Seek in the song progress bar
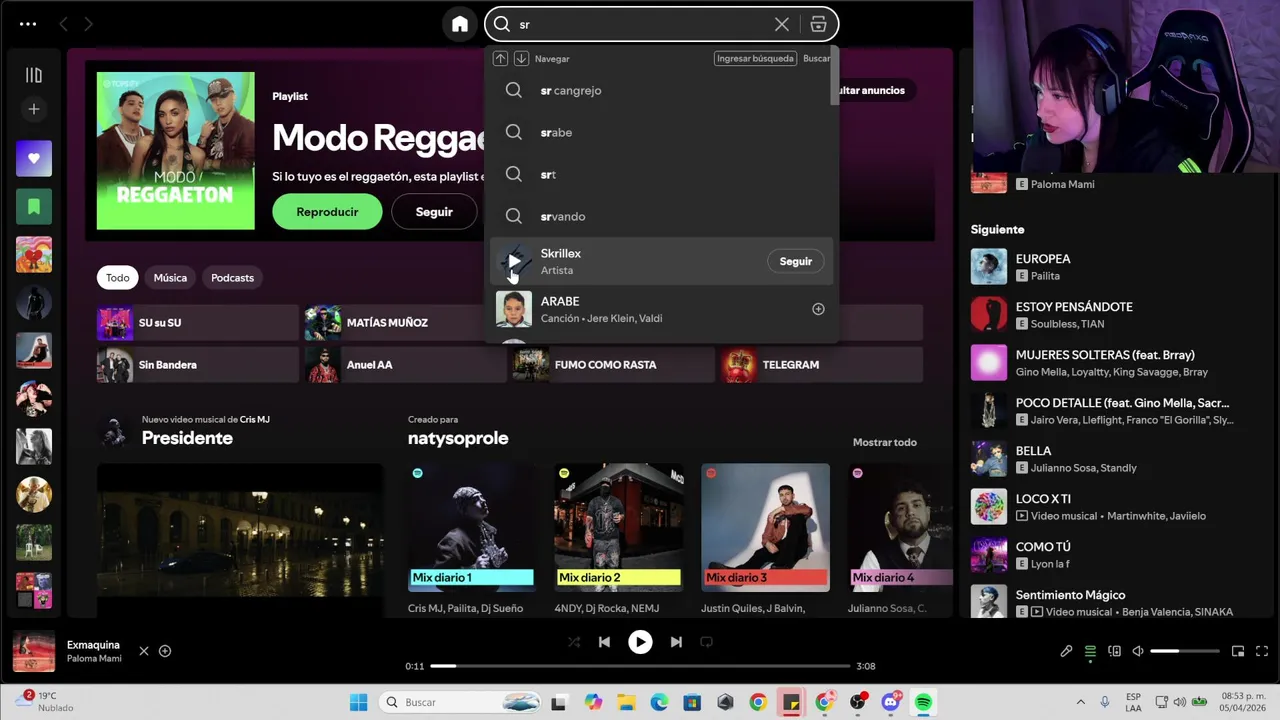Viewport: 1280px width, 720px height. (641, 666)
